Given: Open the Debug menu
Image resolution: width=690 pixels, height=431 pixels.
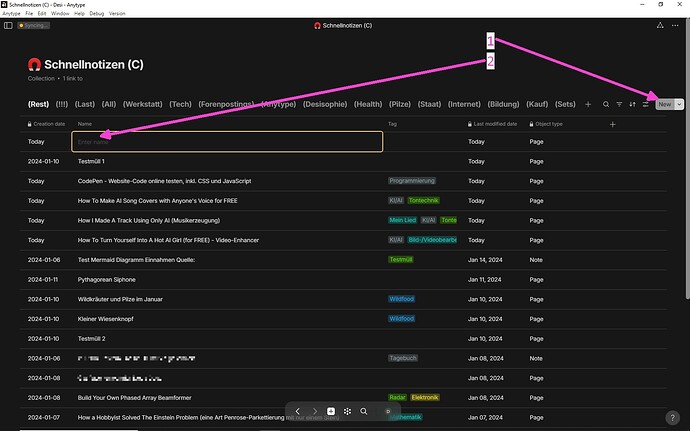Looking at the screenshot, I should coord(97,14).
